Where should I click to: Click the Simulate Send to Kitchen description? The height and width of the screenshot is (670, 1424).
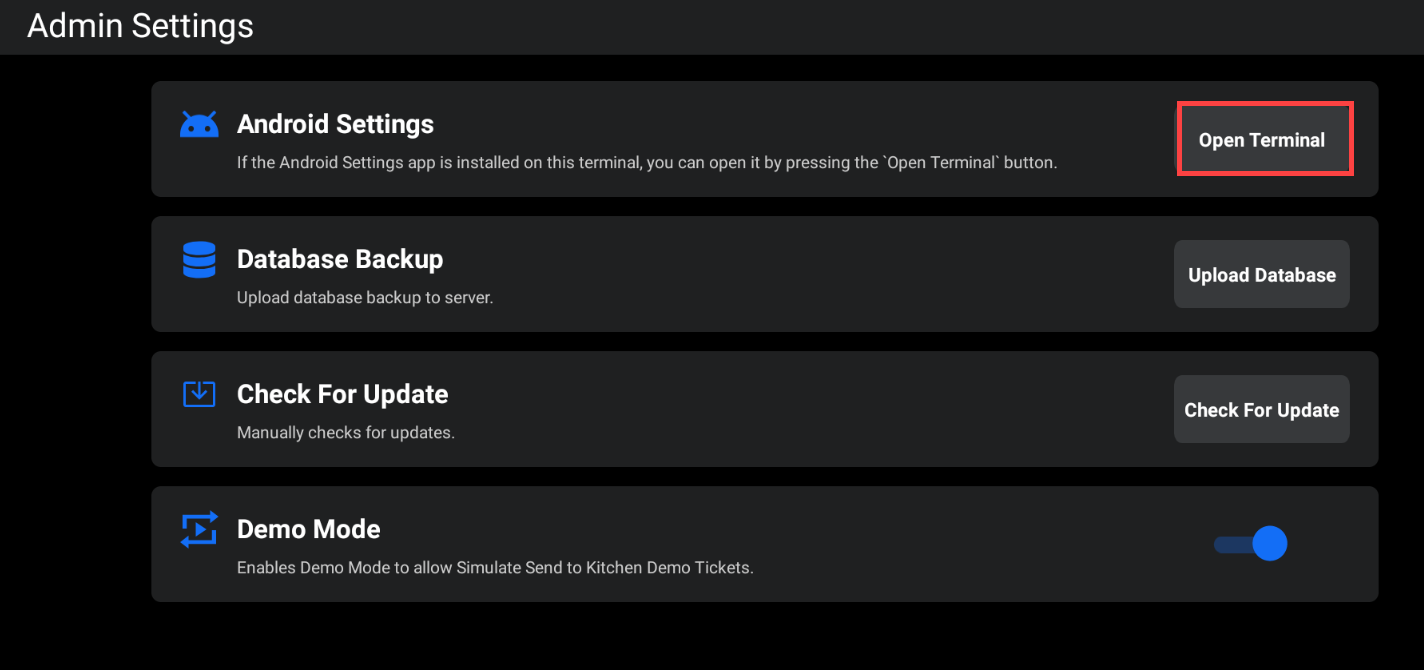494,568
